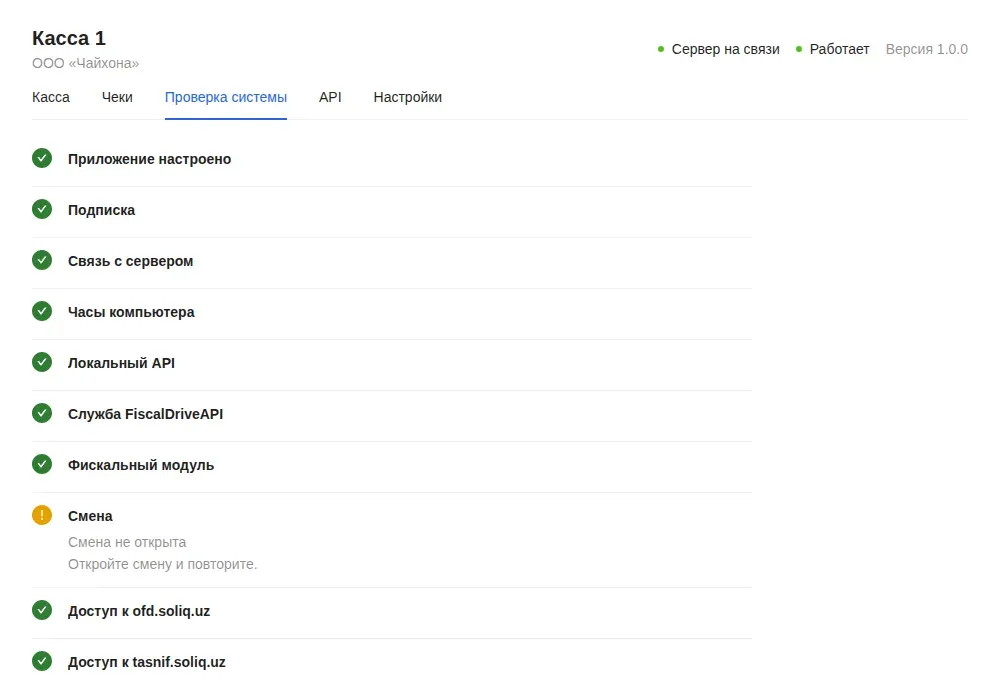Open the Касса tab
Image resolution: width=1000 pixels, height=680 pixels.
[51, 98]
